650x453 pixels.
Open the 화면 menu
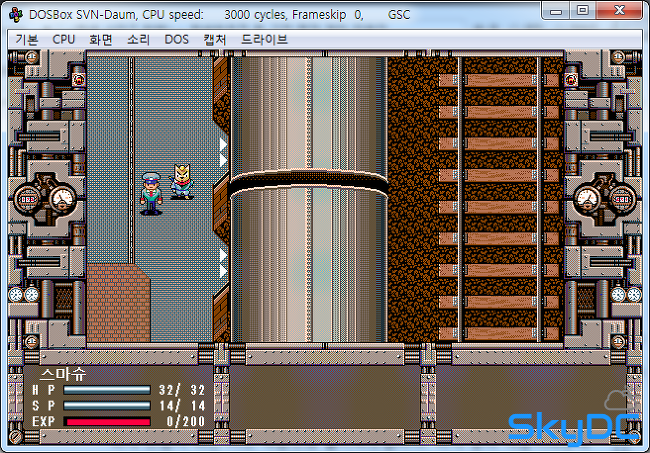click(x=101, y=40)
